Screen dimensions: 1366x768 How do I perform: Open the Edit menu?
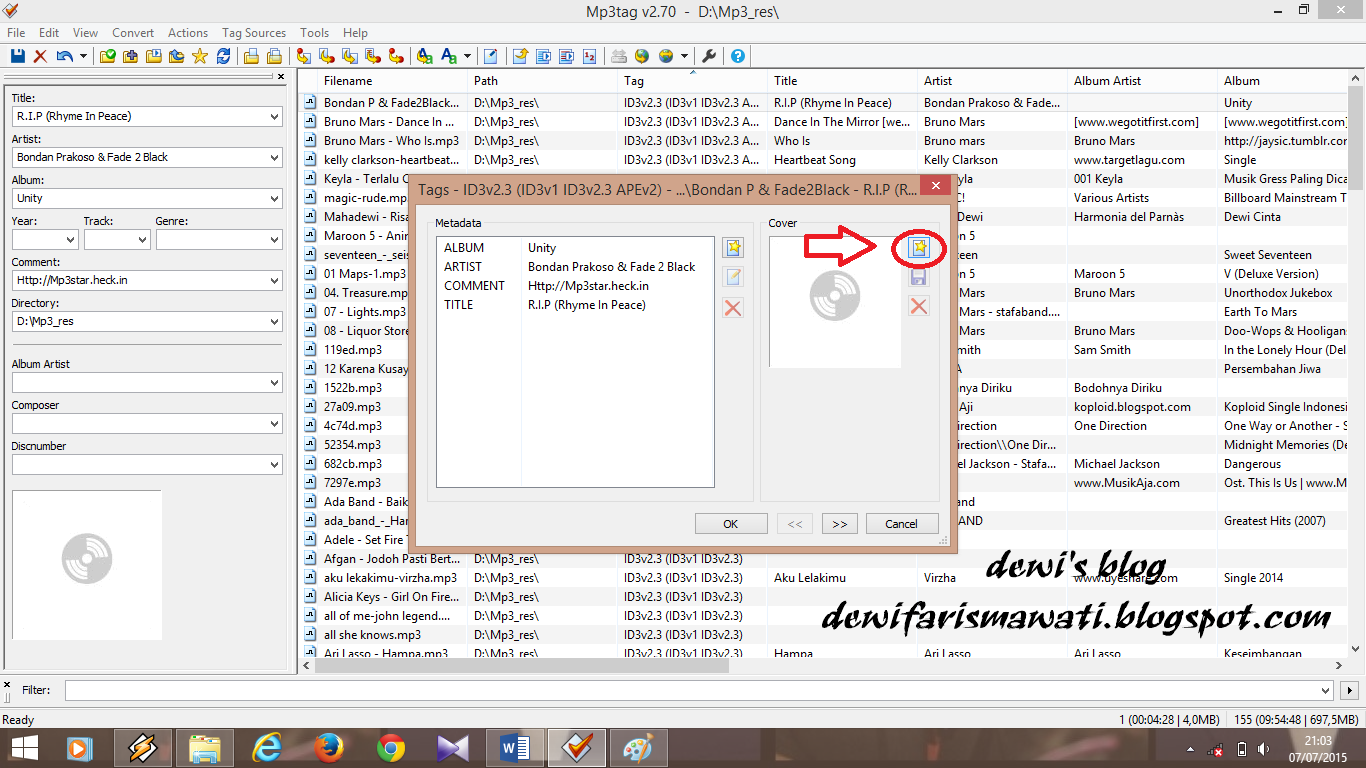(49, 33)
